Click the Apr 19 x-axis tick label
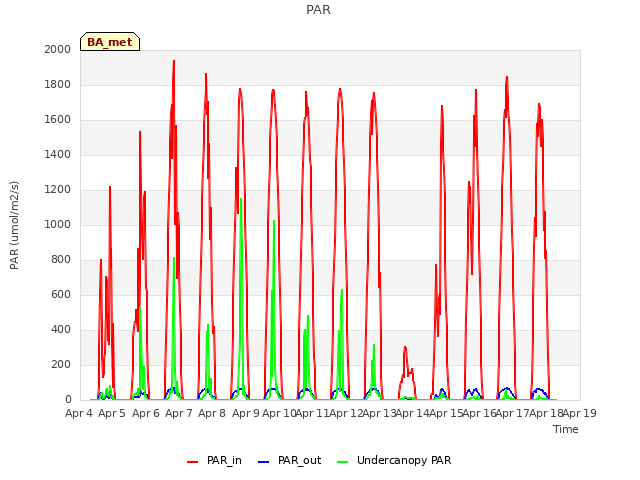Image resolution: width=640 pixels, height=480 pixels. pos(580,413)
